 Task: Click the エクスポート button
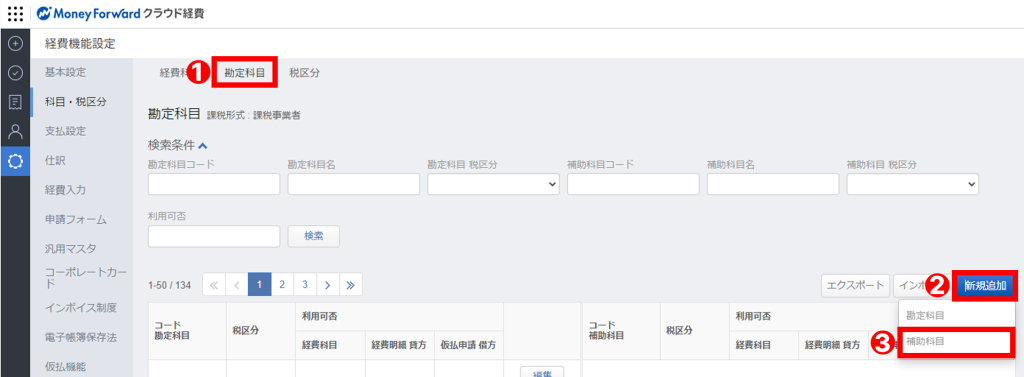[855, 285]
